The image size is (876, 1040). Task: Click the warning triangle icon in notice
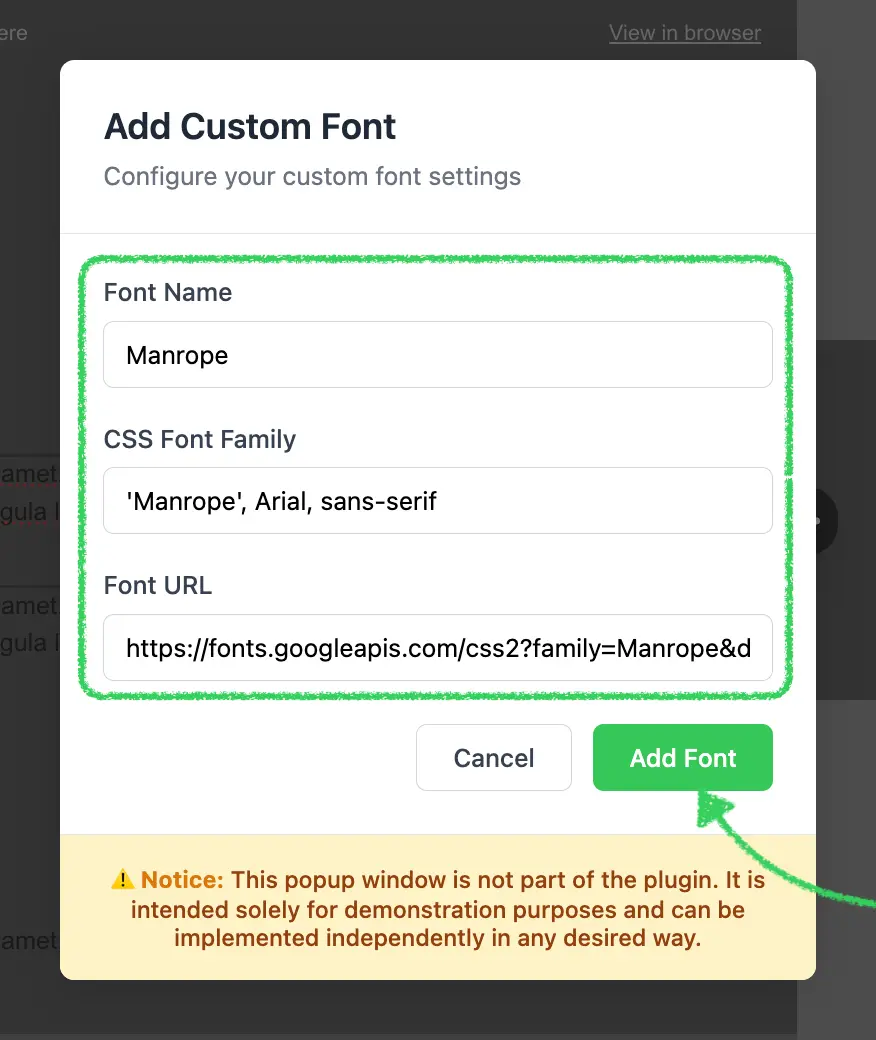tap(123, 879)
